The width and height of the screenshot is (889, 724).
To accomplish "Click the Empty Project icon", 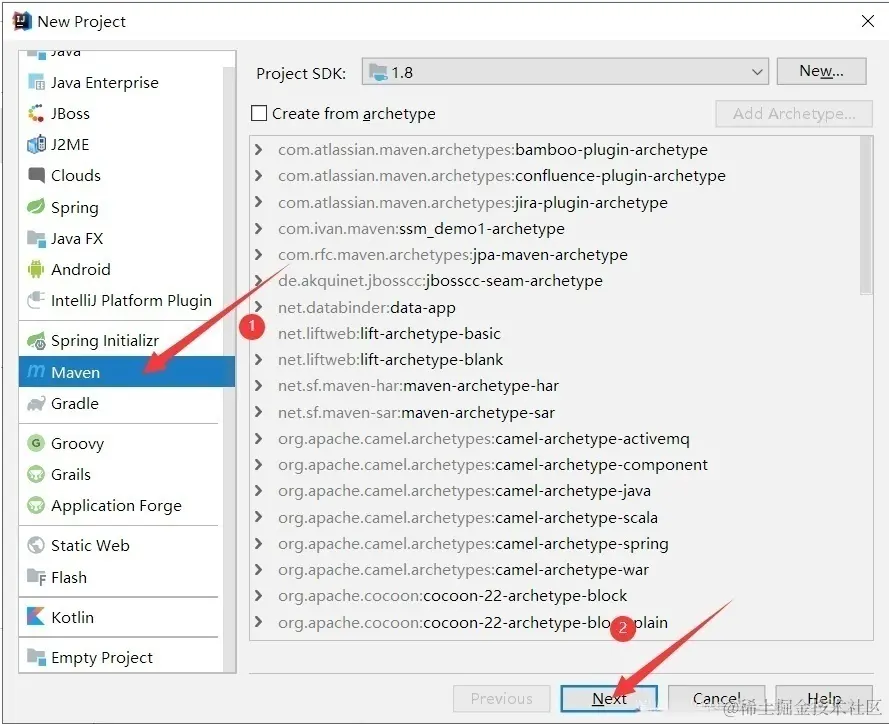I will point(36,657).
